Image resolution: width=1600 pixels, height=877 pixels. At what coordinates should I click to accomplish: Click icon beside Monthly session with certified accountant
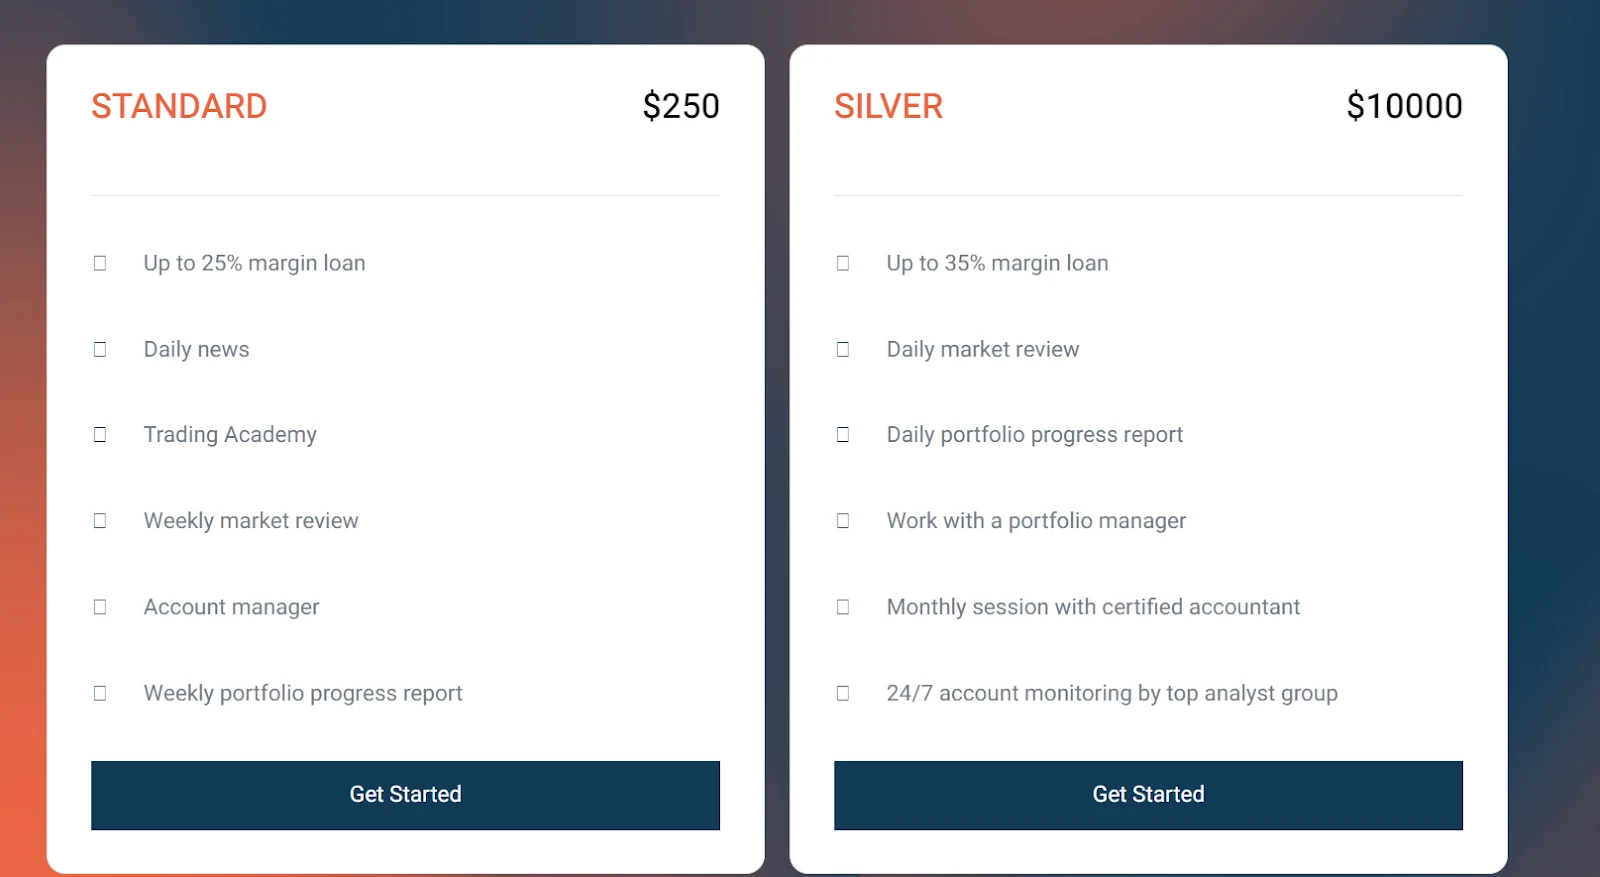click(843, 607)
